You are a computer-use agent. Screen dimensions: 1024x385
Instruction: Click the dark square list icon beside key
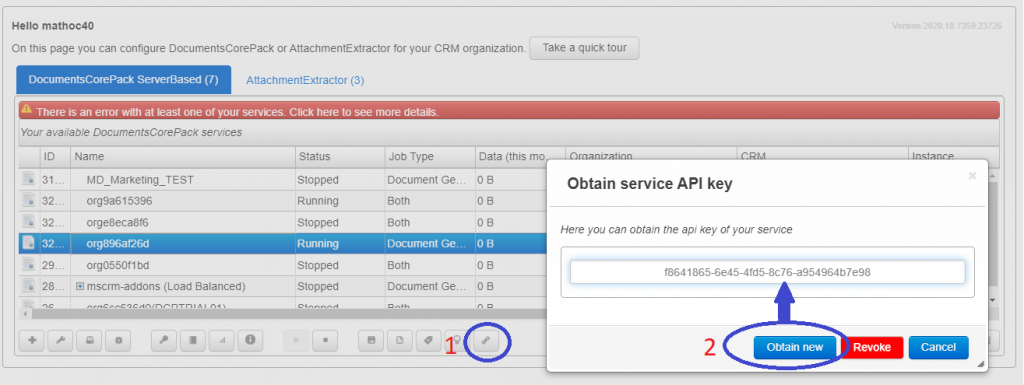[192, 340]
